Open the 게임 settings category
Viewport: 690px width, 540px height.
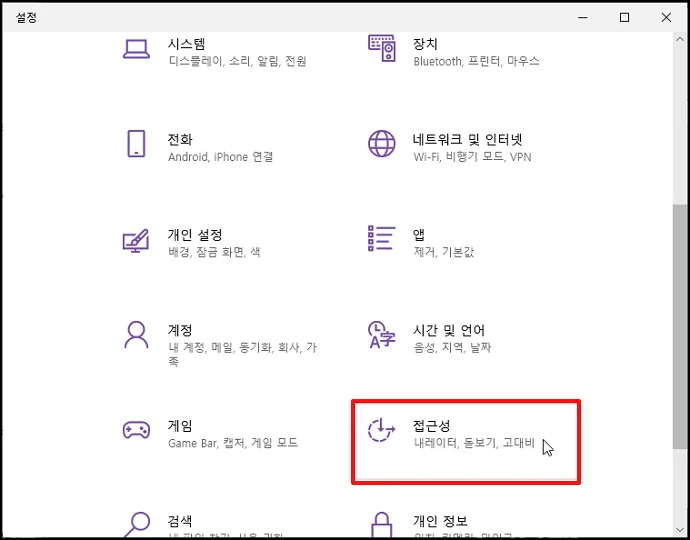(180, 426)
